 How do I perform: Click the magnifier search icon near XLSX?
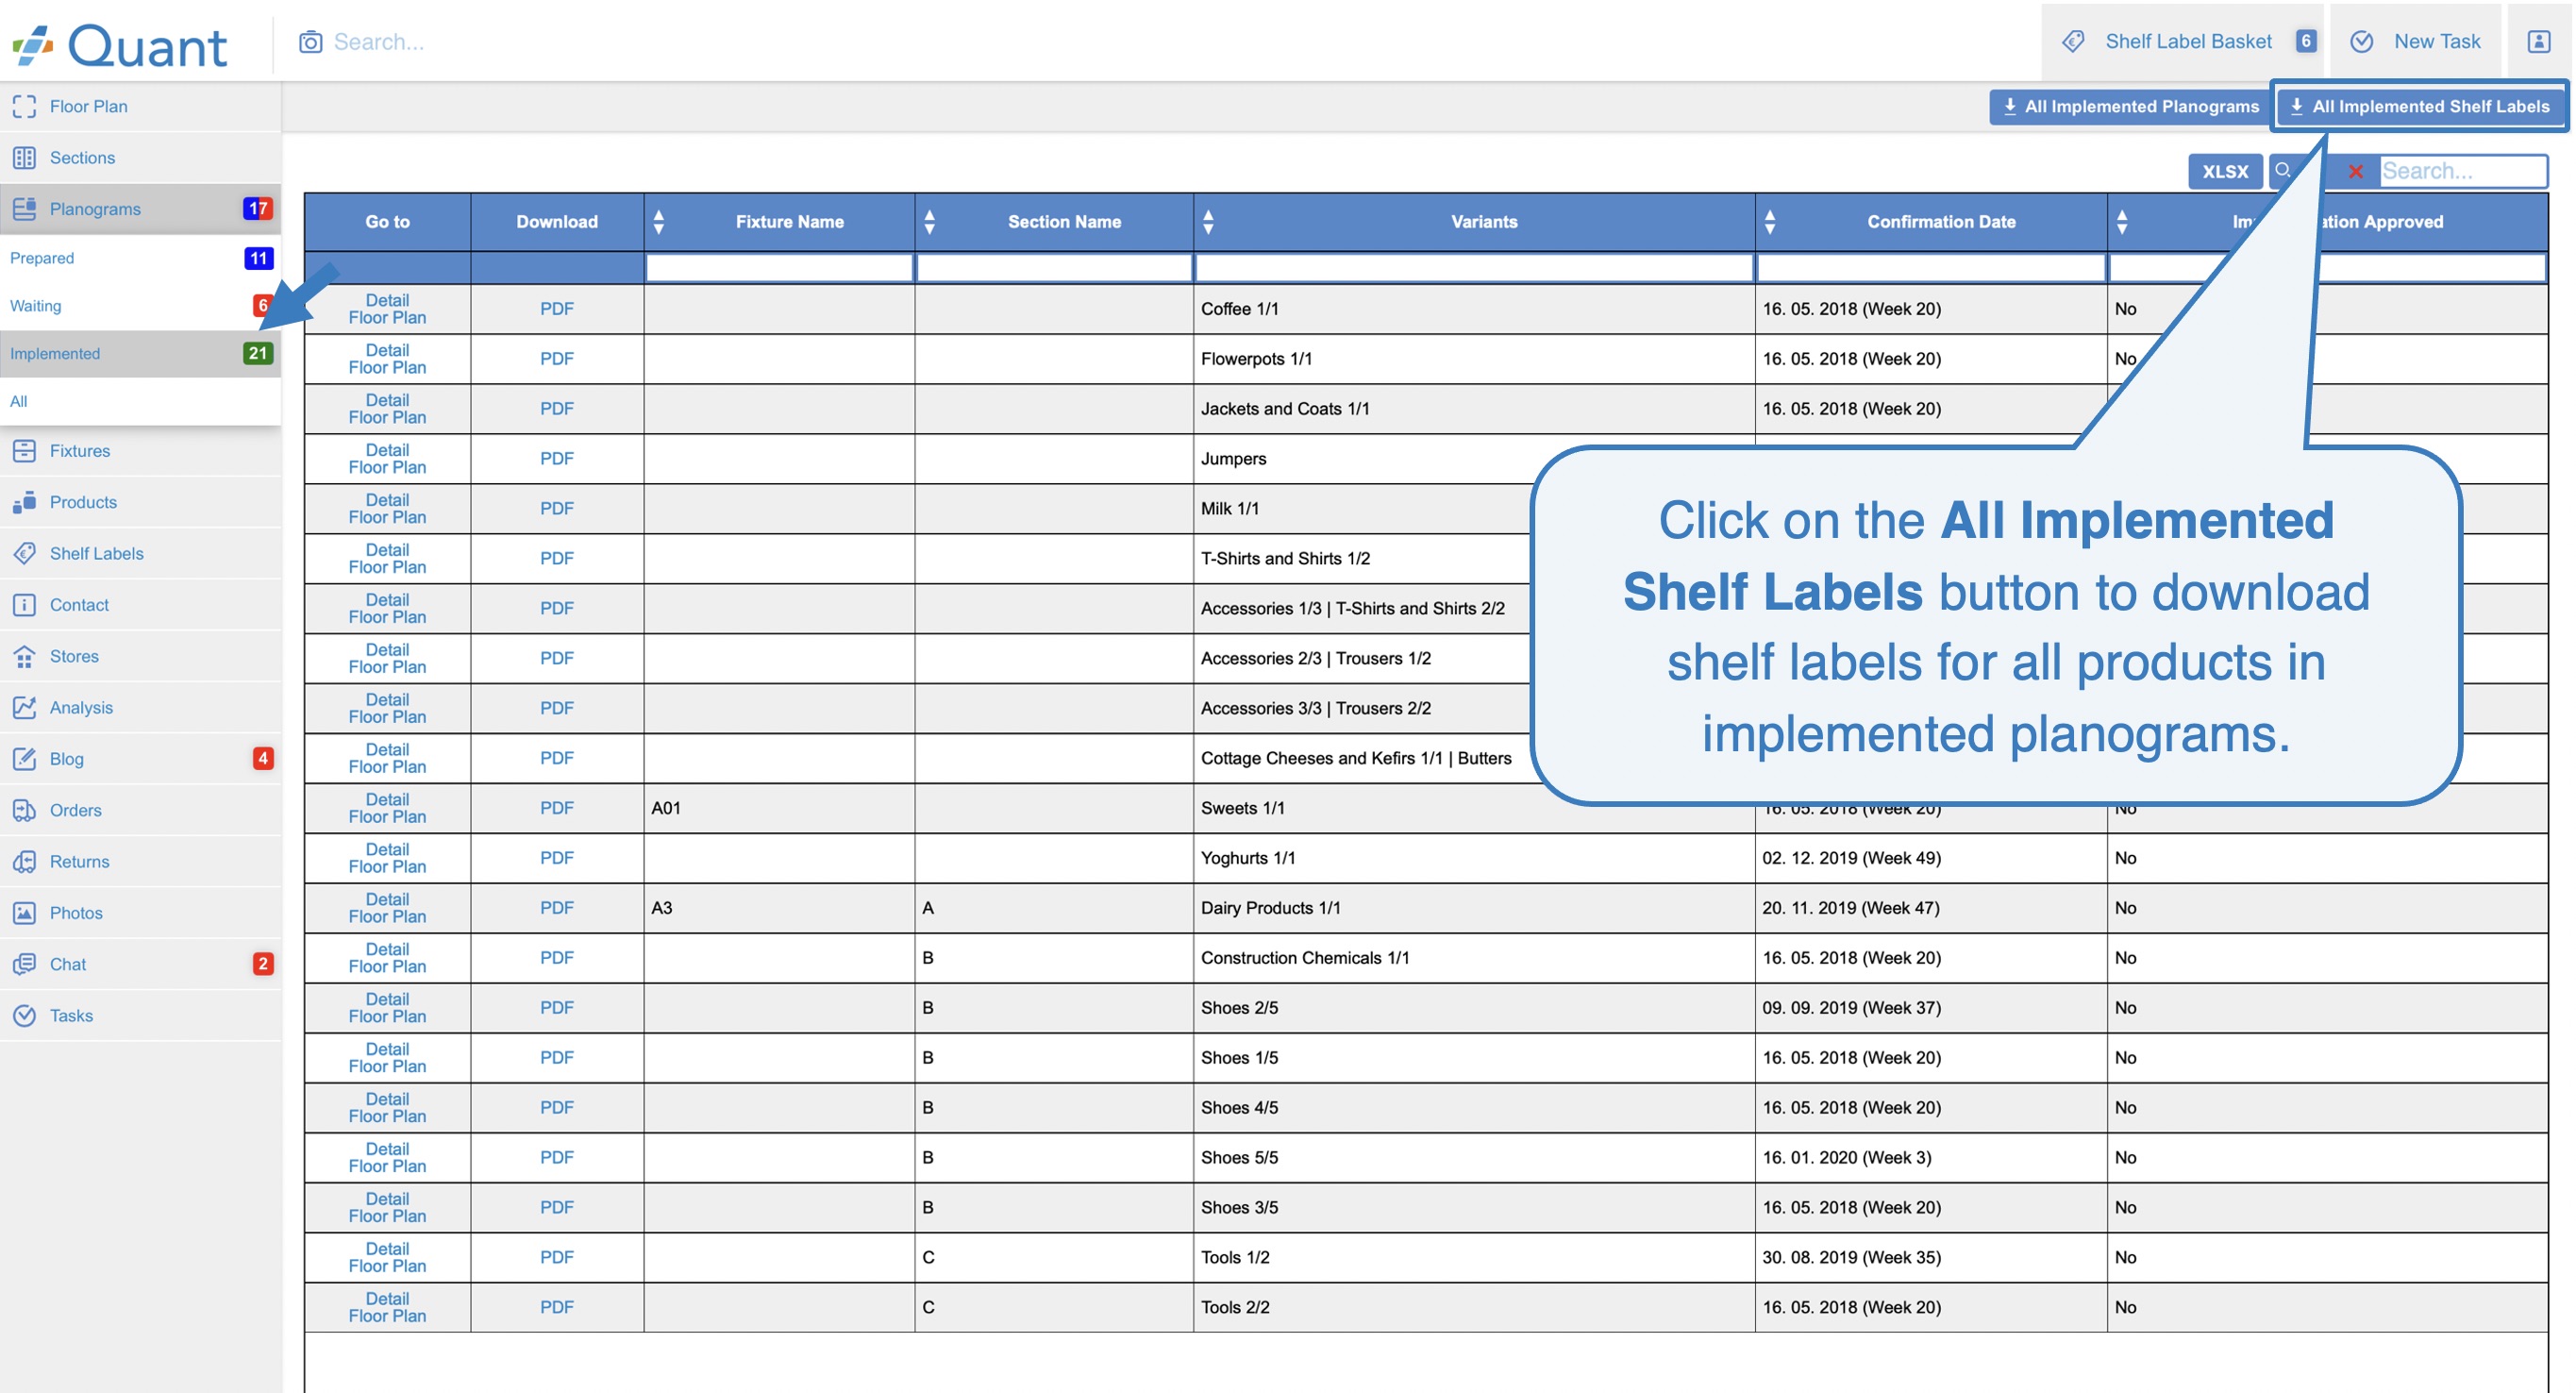click(x=2283, y=170)
